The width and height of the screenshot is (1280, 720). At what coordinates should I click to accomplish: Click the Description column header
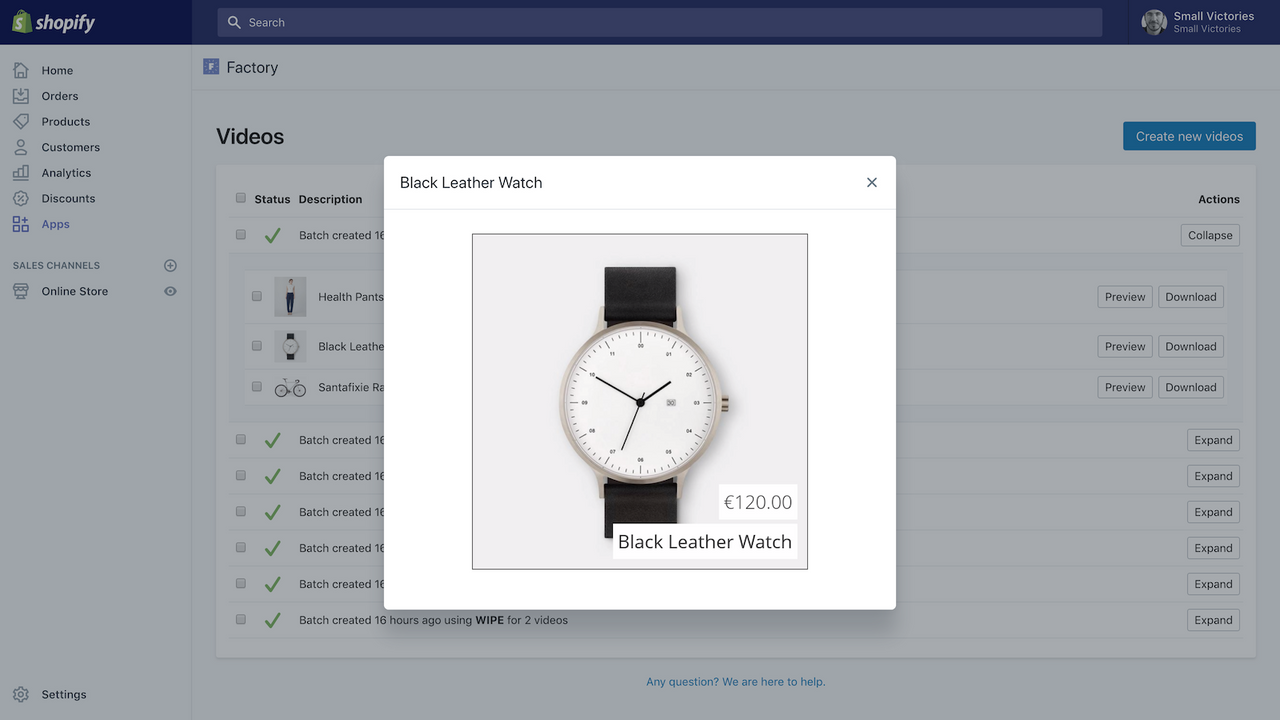(x=330, y=199)
